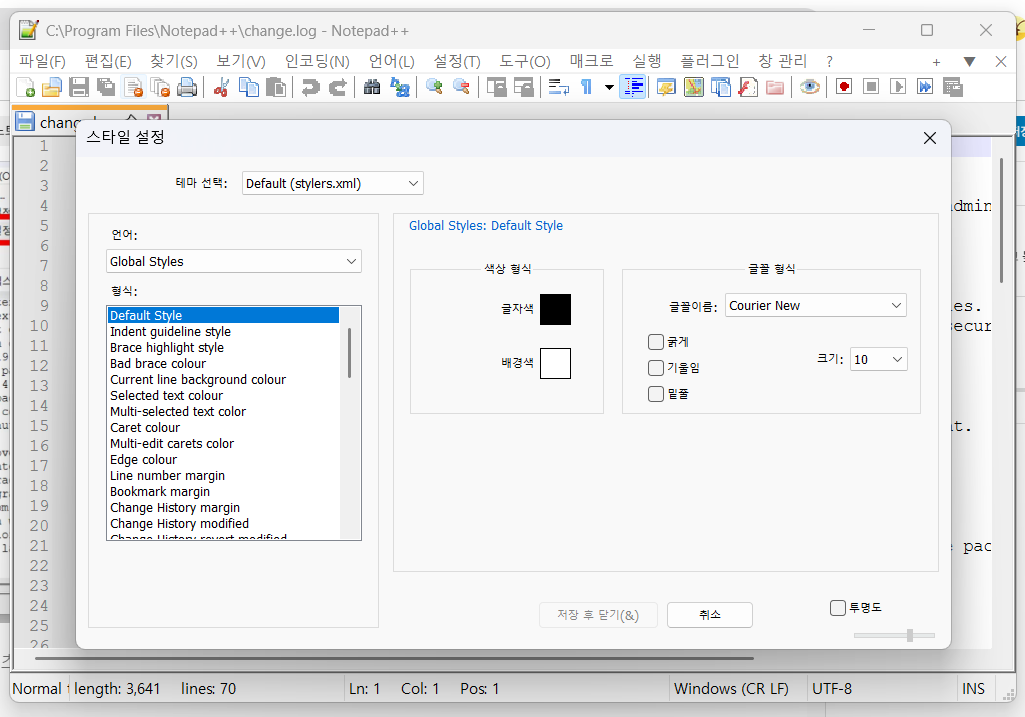The width and height of the screenshot is (1025, 717).
Task: Enable the 기울임 italic checkbox
Action: pos(656,368)
